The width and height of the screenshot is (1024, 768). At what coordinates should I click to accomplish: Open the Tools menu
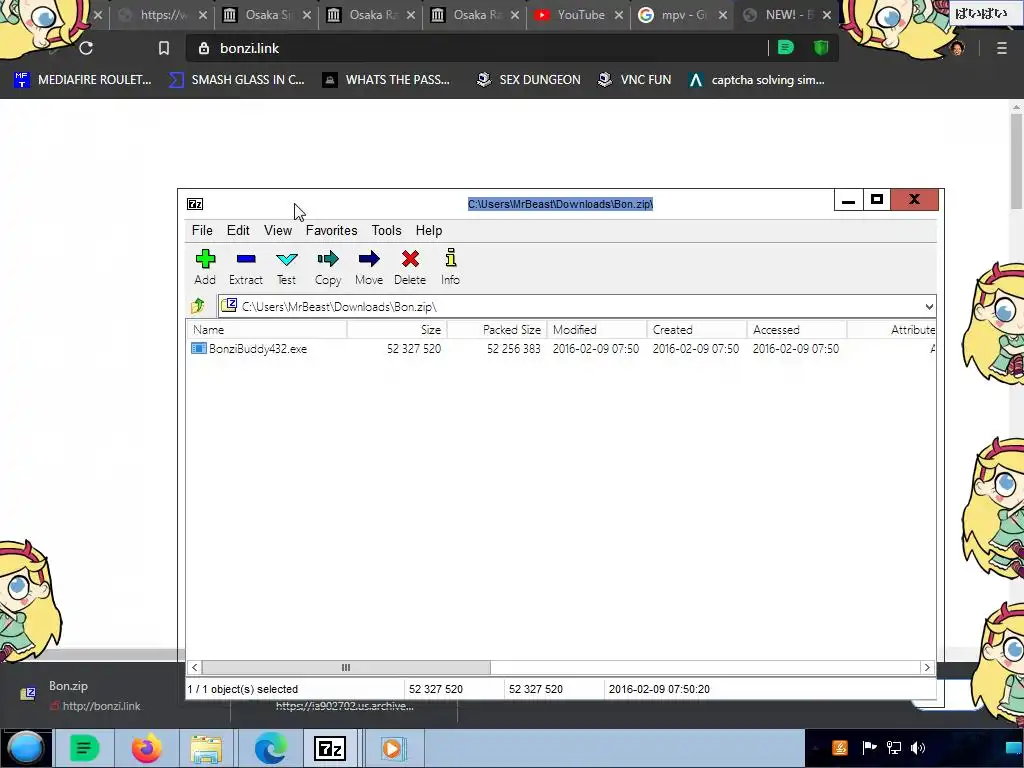tap(387, 231)
